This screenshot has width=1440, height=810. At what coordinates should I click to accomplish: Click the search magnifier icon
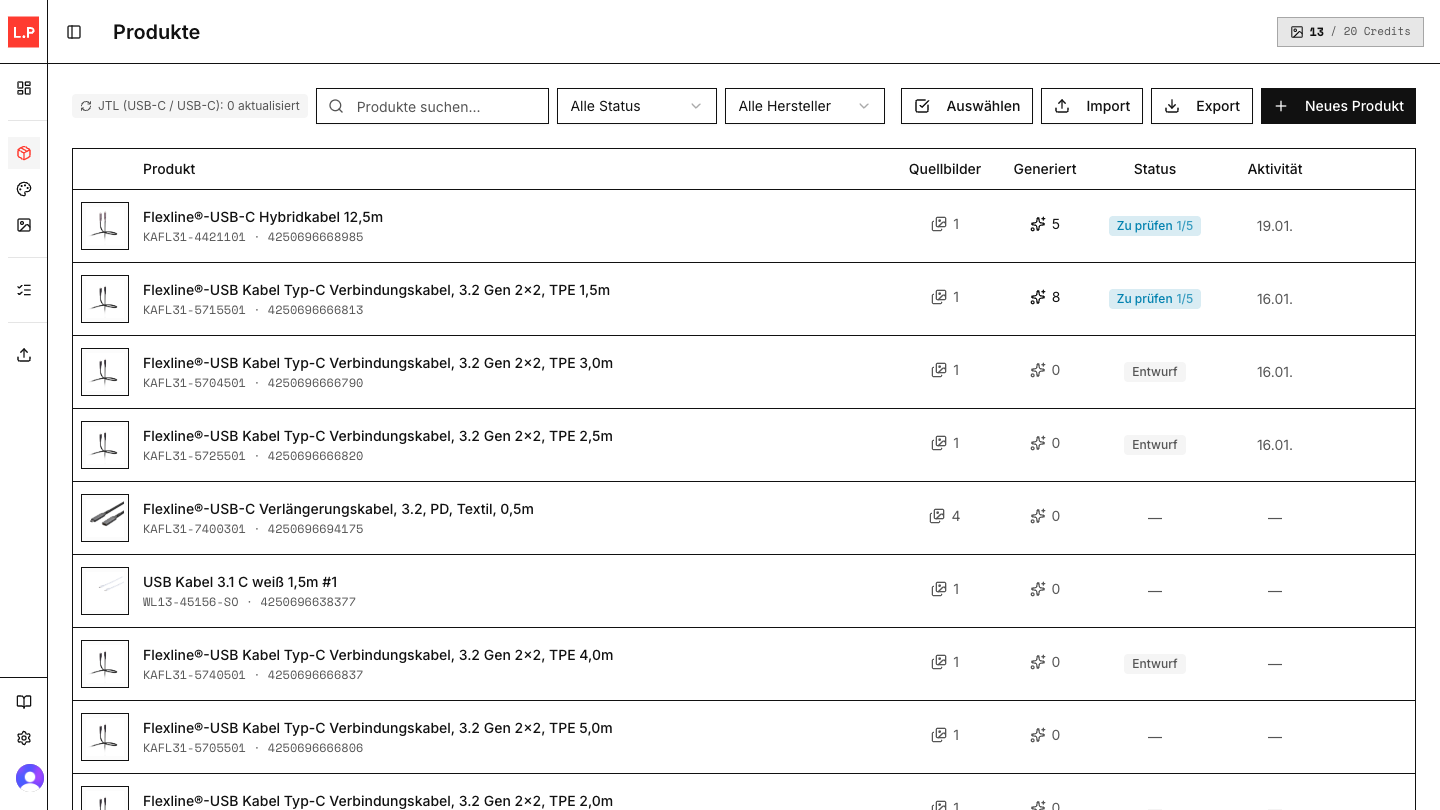pos(336,106)
